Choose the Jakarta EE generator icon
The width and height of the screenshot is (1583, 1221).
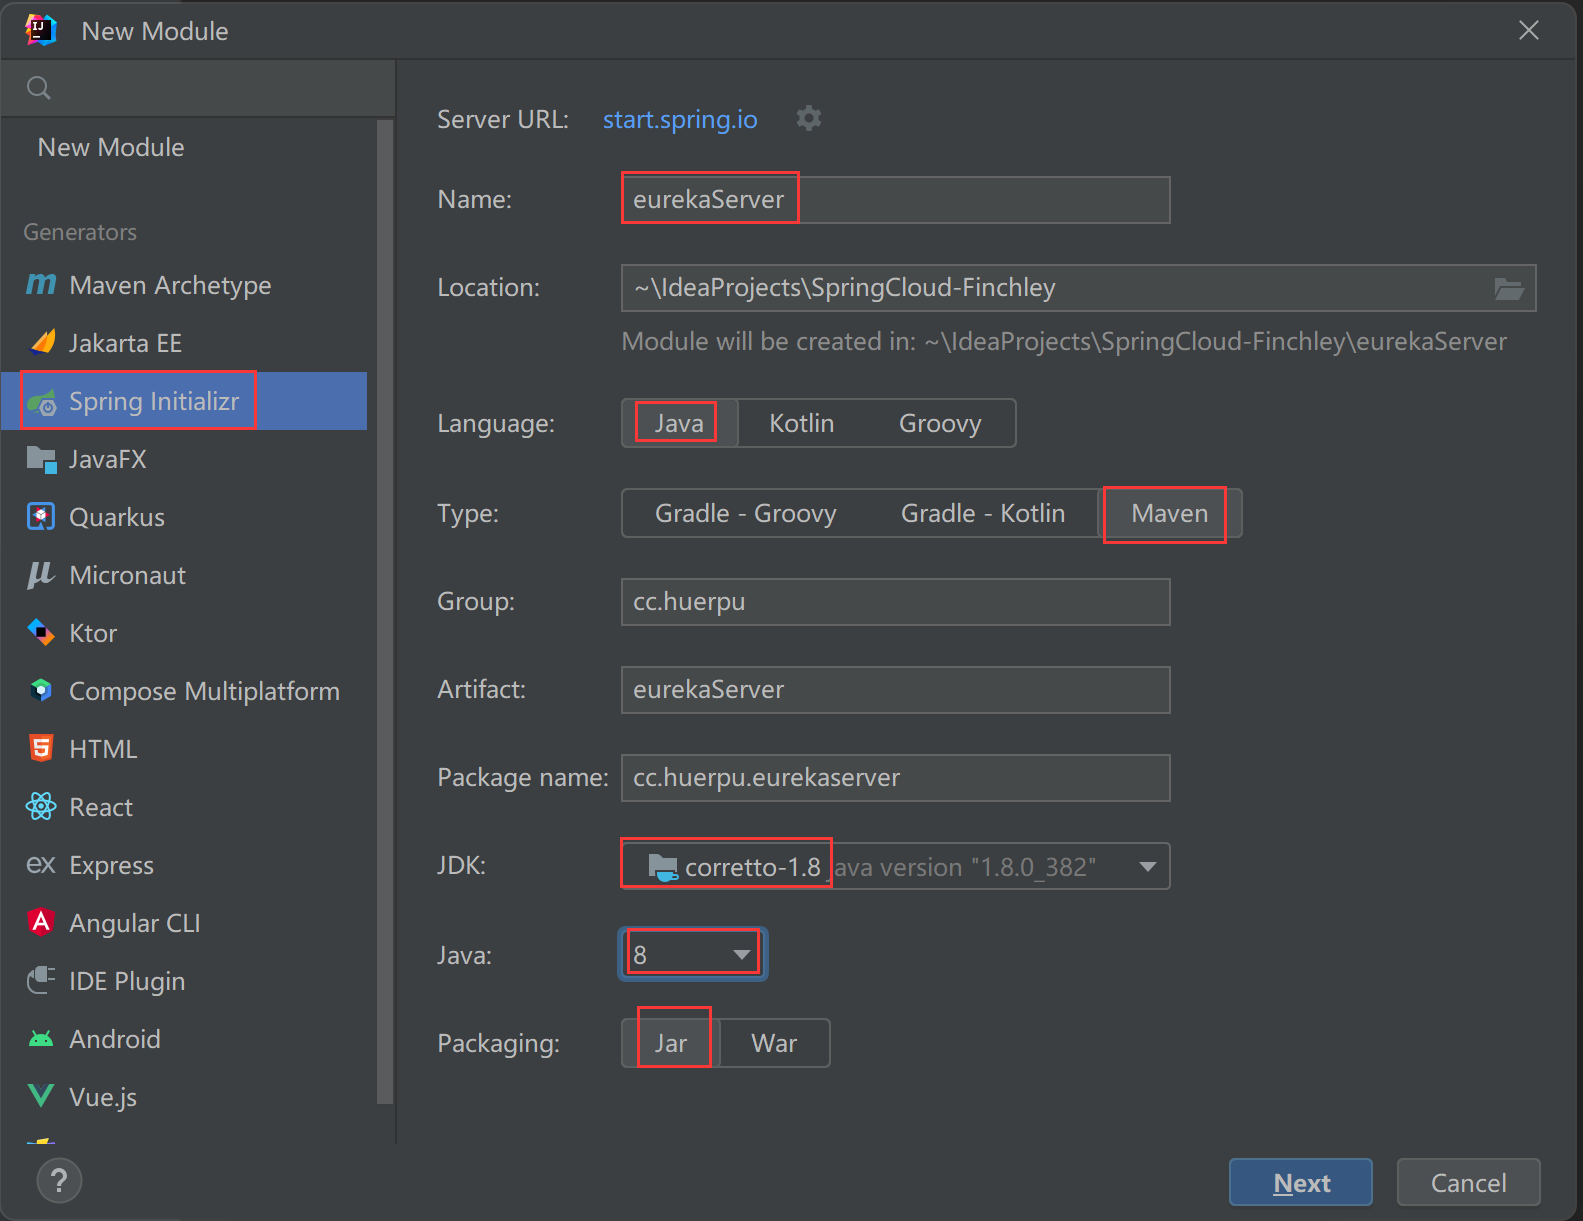pyautogui.click(x=42, y=343)
